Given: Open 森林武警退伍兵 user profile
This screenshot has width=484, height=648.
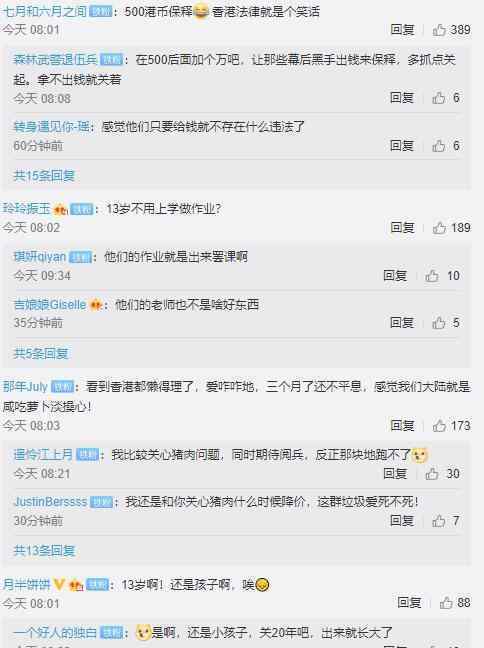Looking at the screenshot, I should click(55, 60).
